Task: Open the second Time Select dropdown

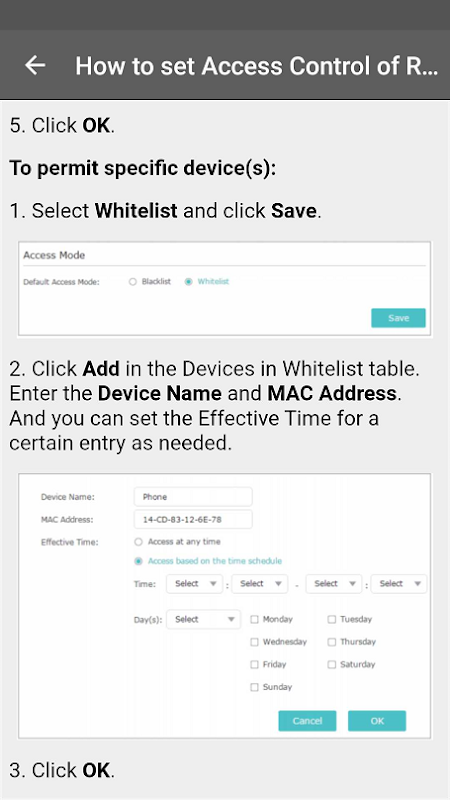Action: [259, 584]
